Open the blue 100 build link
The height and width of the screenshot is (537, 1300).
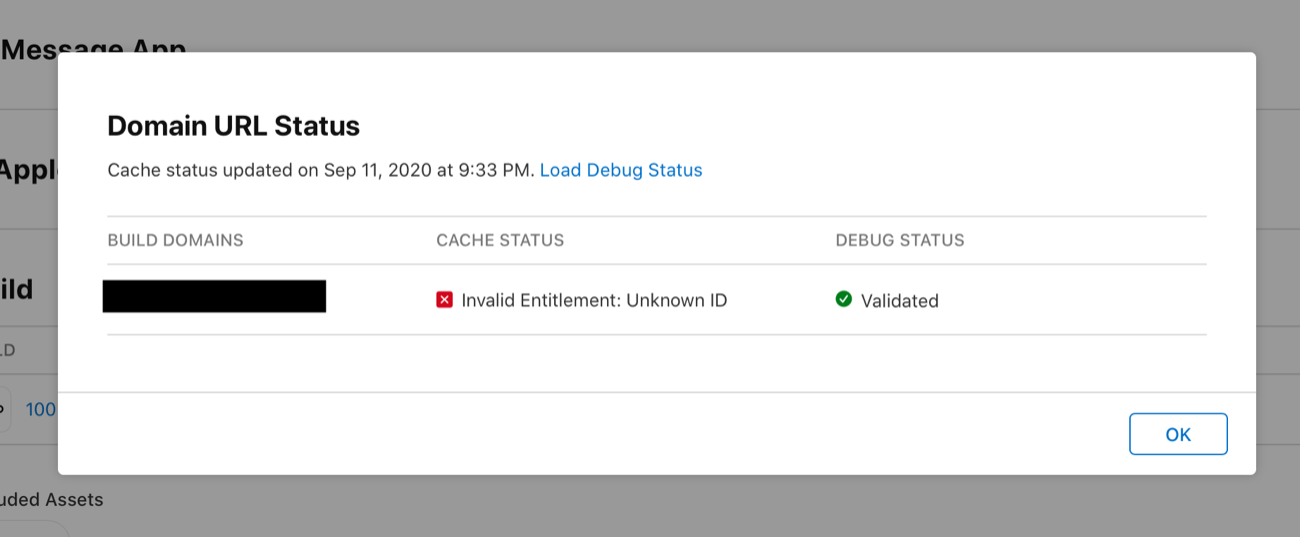pos(40,409)
